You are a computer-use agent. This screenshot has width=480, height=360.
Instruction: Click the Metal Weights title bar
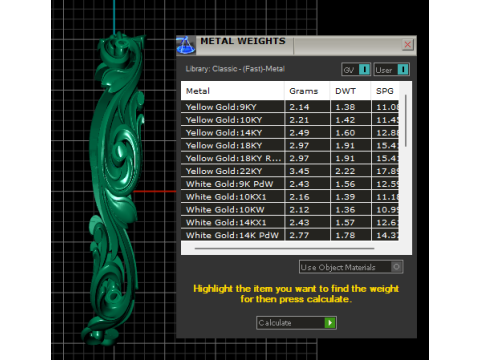[296, 45]
